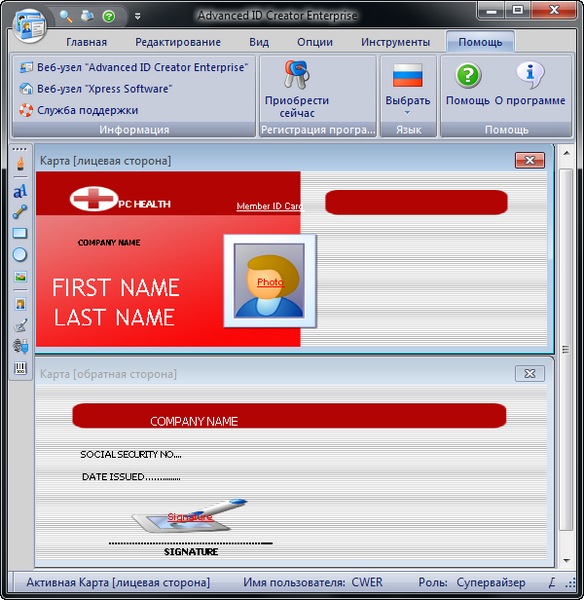The image size is (584, 600).
Task: Open Веб-узел "Advanced ID Creator Enterprise" link
Action: coord(142,67)
